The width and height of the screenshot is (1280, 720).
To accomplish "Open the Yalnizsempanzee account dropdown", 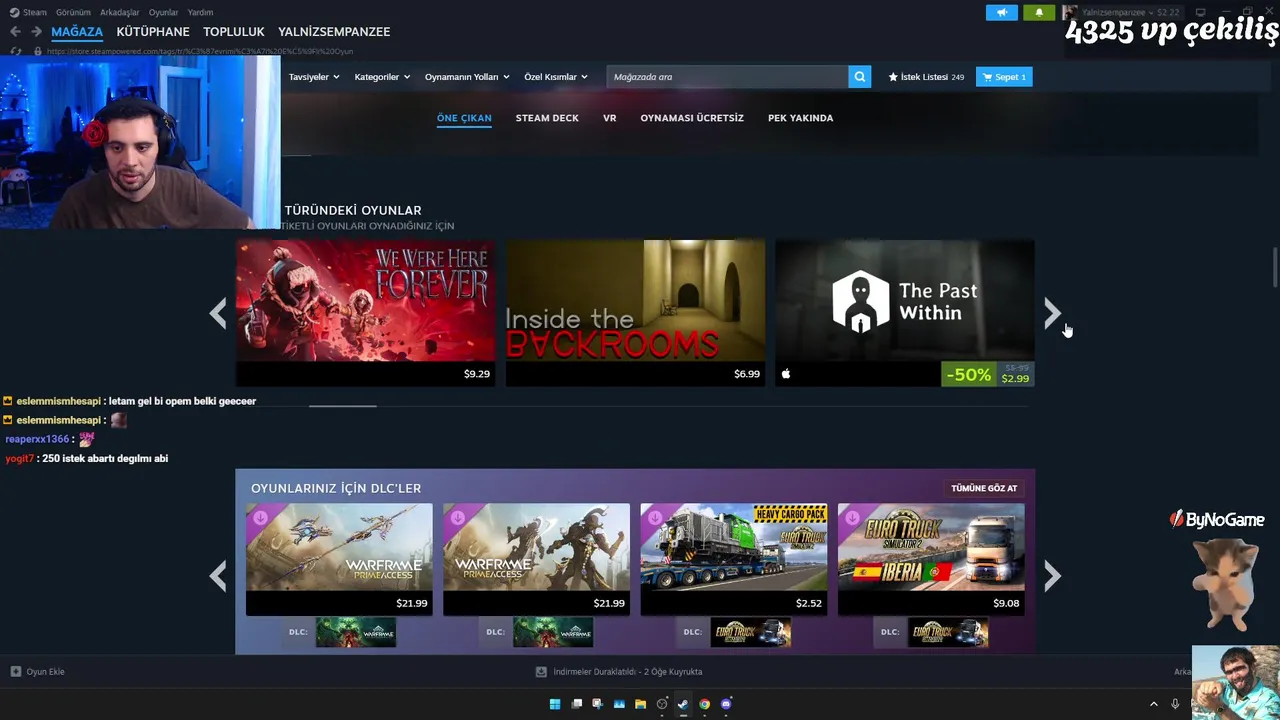I will (1120, 12).
